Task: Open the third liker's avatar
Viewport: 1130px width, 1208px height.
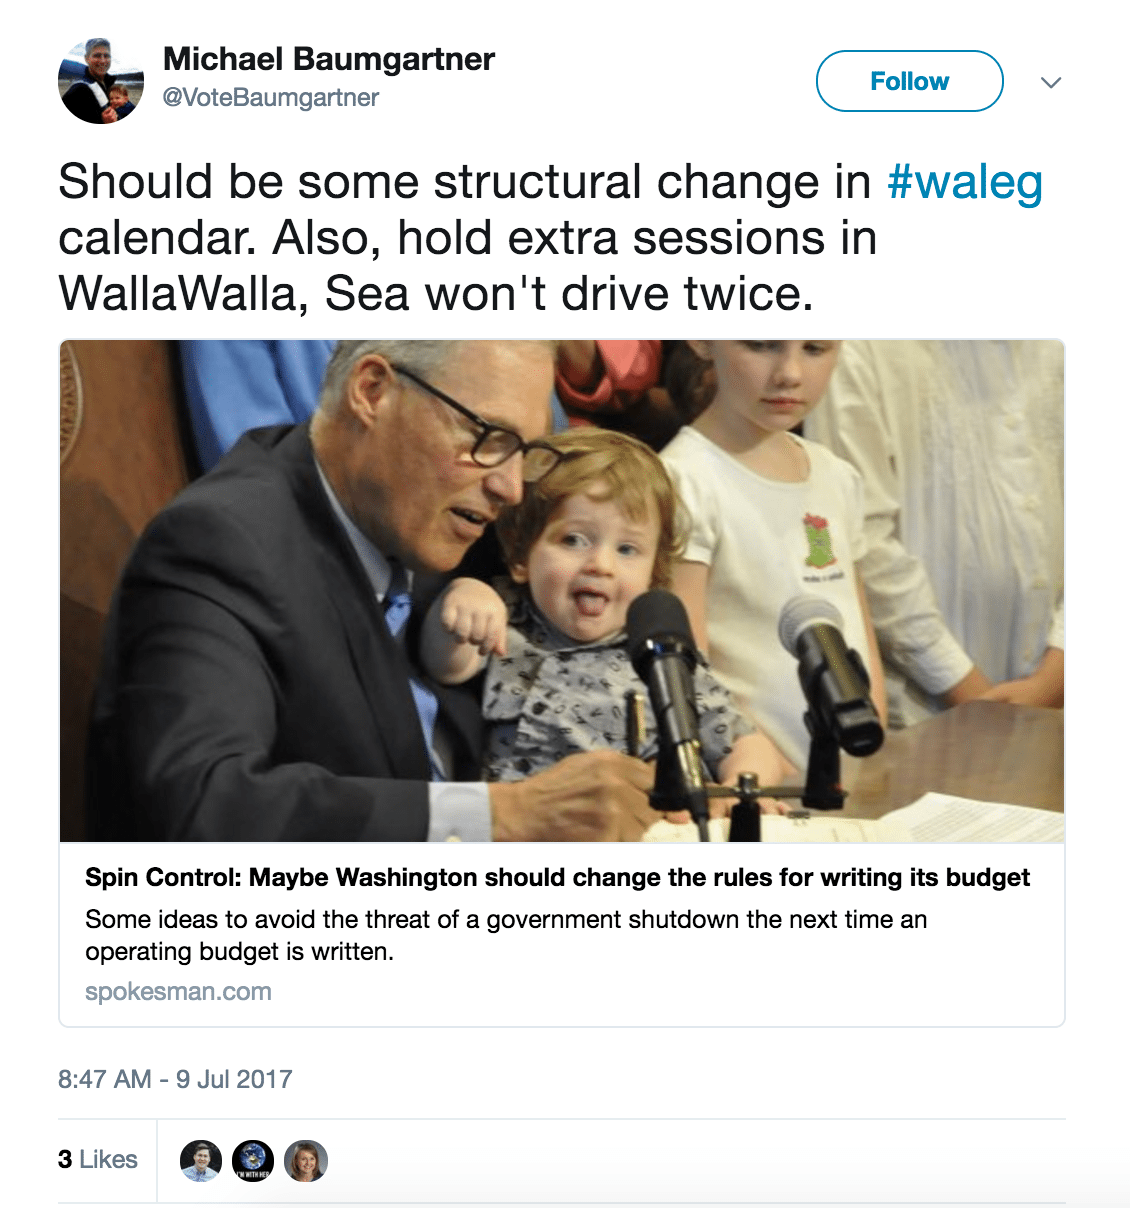Action: [x=306, y=1160]
